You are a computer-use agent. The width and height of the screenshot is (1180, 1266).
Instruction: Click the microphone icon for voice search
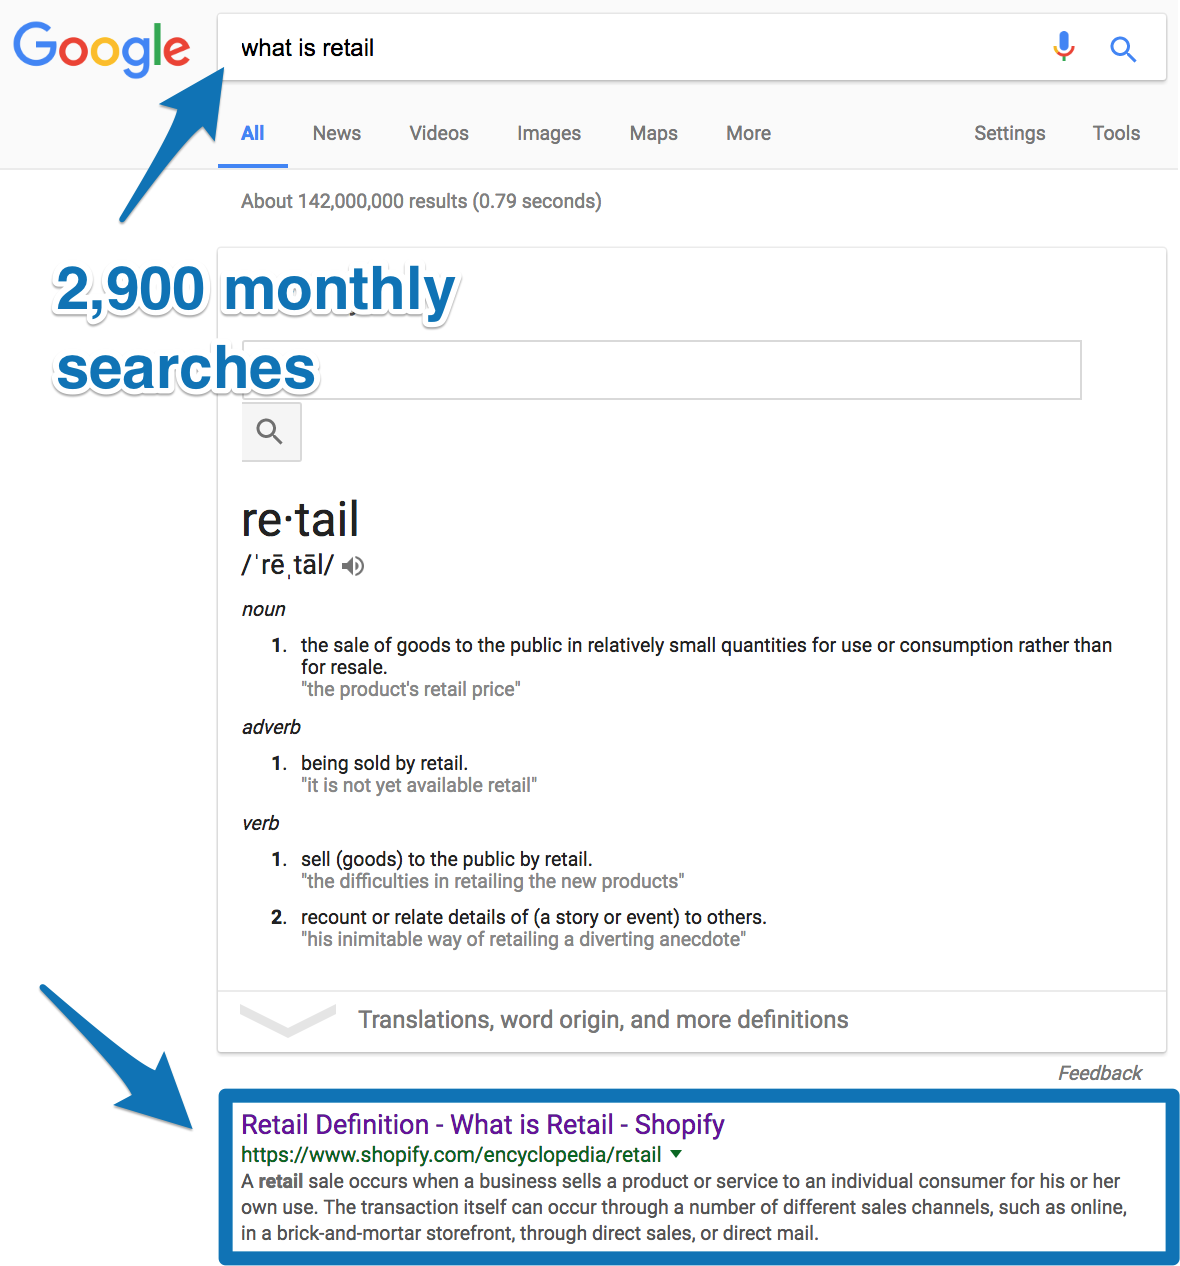(1063, 47)
